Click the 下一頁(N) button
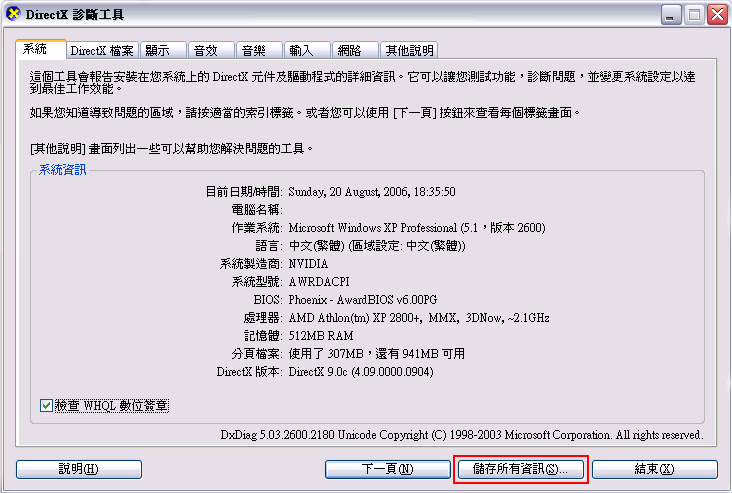Image resolution: width=732 pixels, height=493 pixels. pyautogui.click(x=387, y=469)
